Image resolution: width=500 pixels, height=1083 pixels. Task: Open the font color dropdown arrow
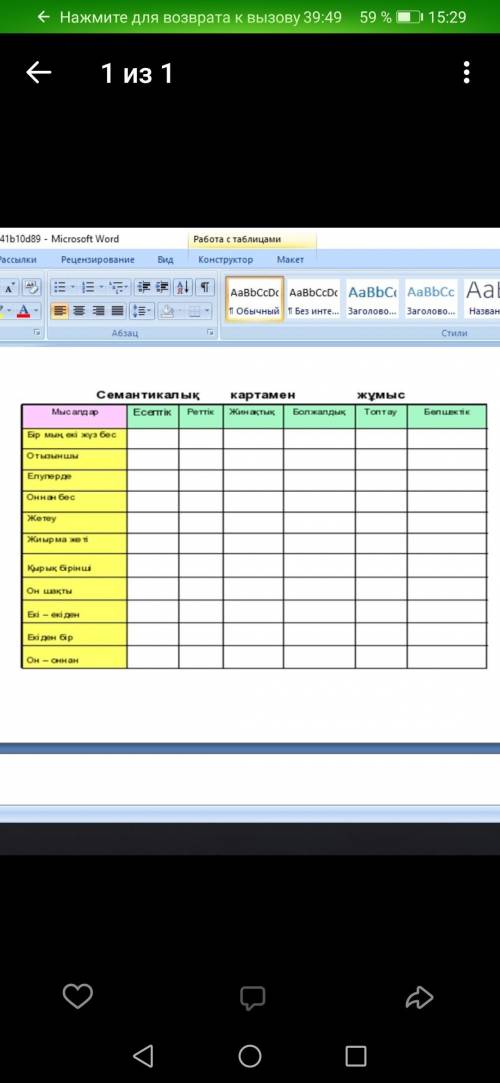click(x=36, y=312)
